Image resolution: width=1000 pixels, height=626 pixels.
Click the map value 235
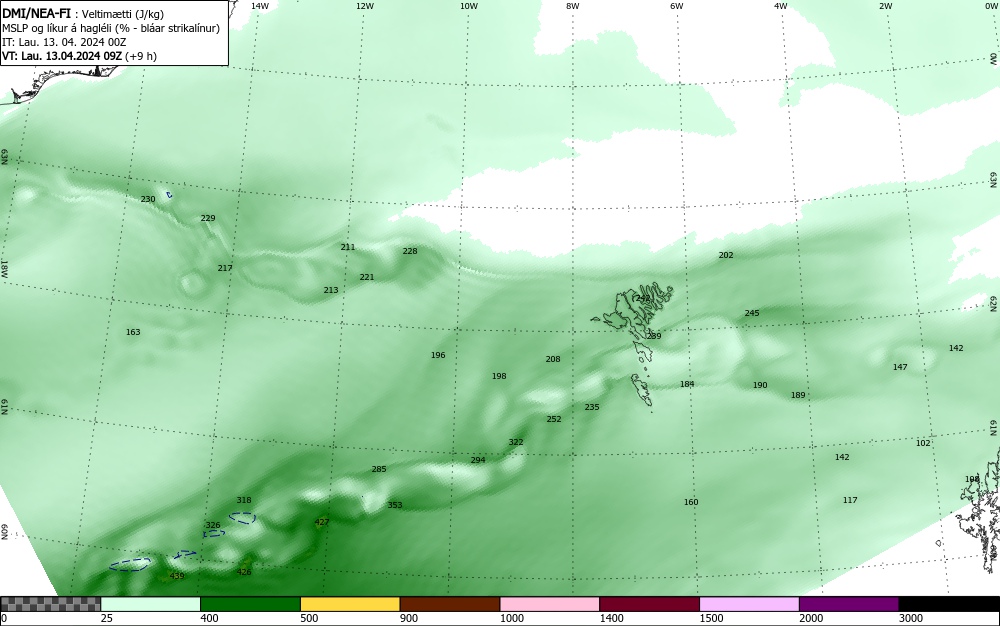[592, 407]
